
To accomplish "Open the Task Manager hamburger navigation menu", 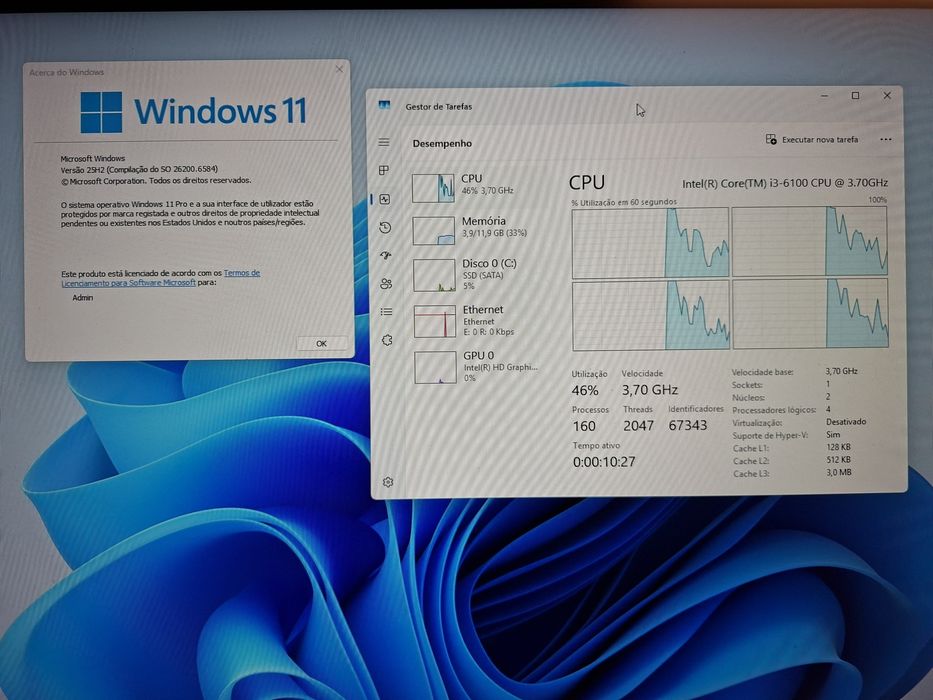I will tap(384, 142).
